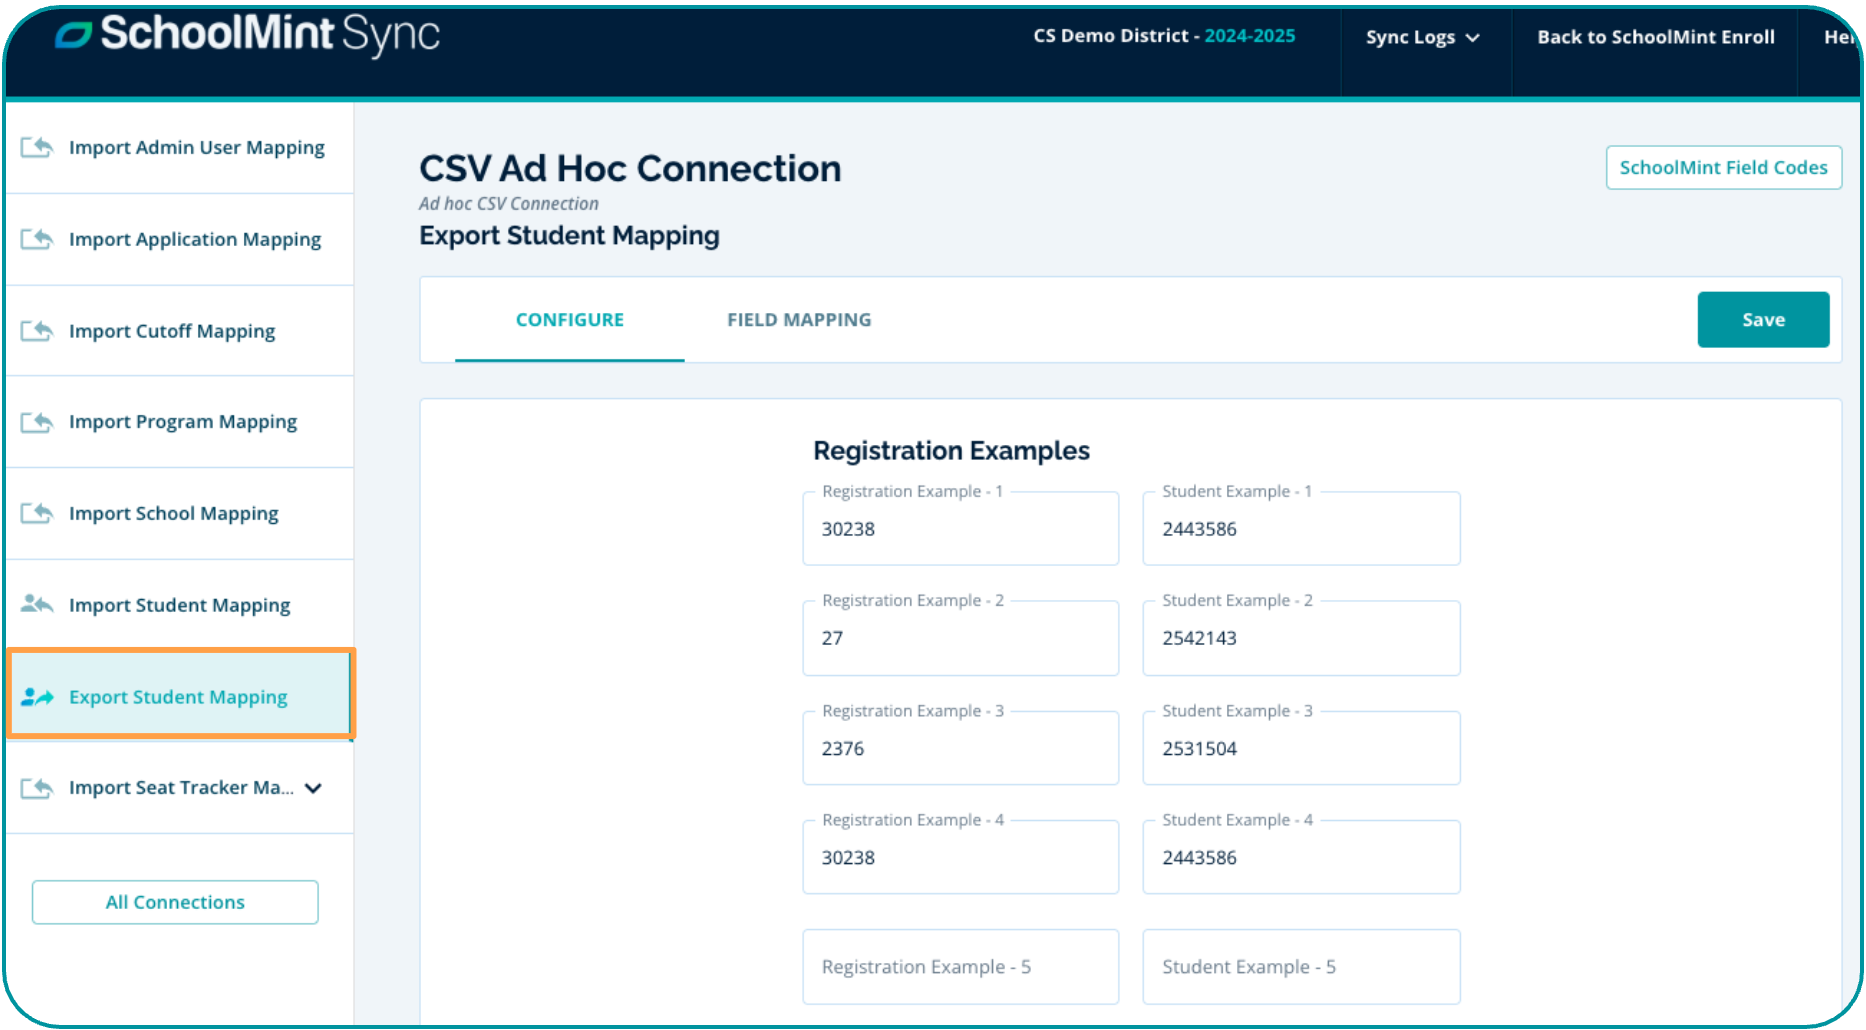This screenshot has height=1030, width=1866.
Task: Select the Configure tab
Action: click(569, 320)
